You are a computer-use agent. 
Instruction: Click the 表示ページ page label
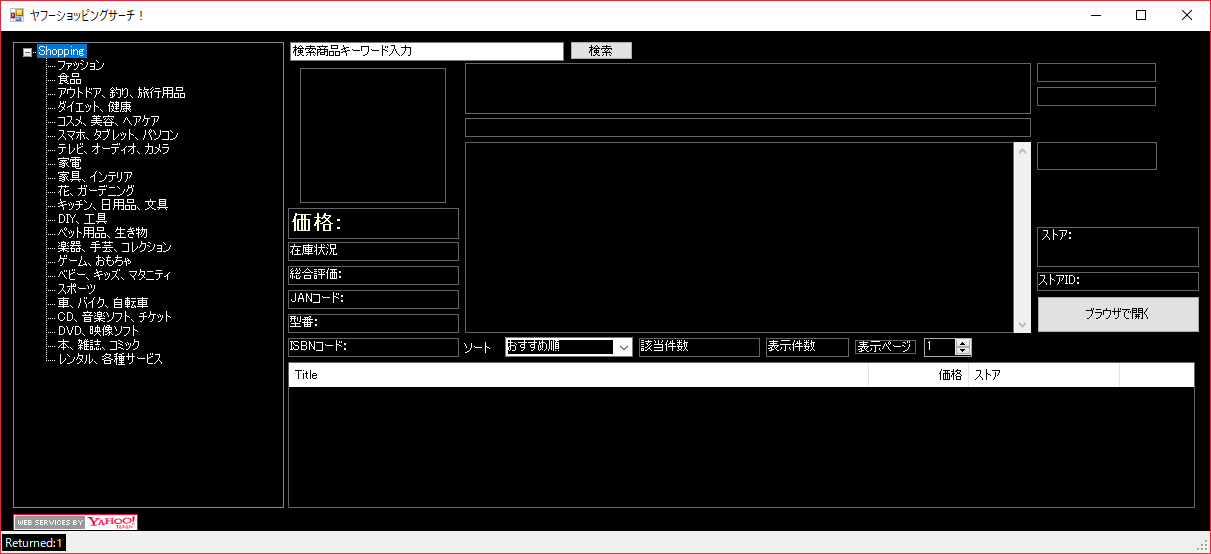point(885,347)
